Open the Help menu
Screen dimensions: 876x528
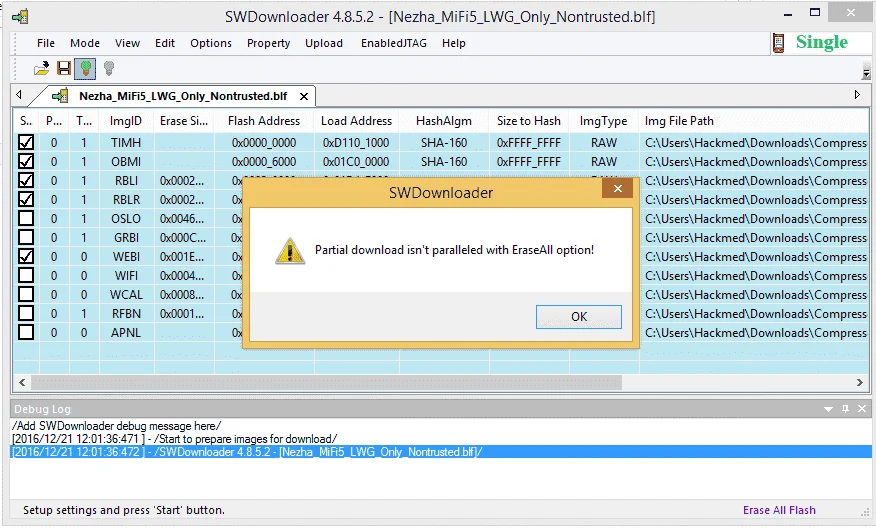454,43
